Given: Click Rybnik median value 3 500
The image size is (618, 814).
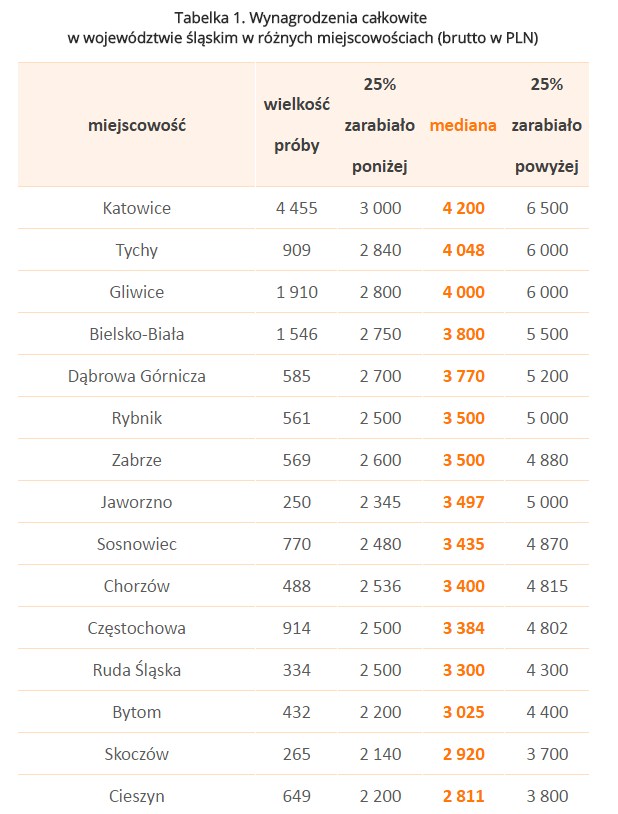Looking at the screenshot, I should pyautogui.click(x=463, y=418).
